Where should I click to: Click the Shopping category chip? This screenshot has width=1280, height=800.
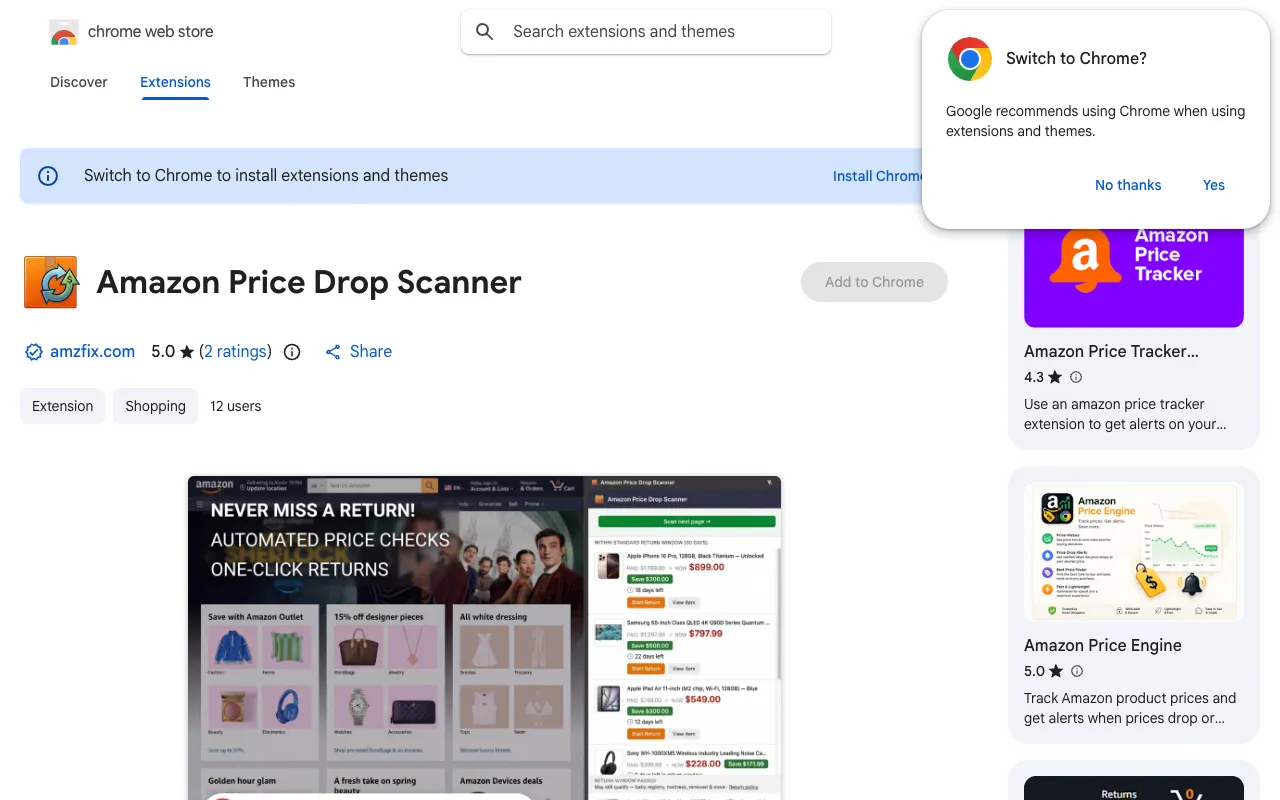click(x=155, y=406)
